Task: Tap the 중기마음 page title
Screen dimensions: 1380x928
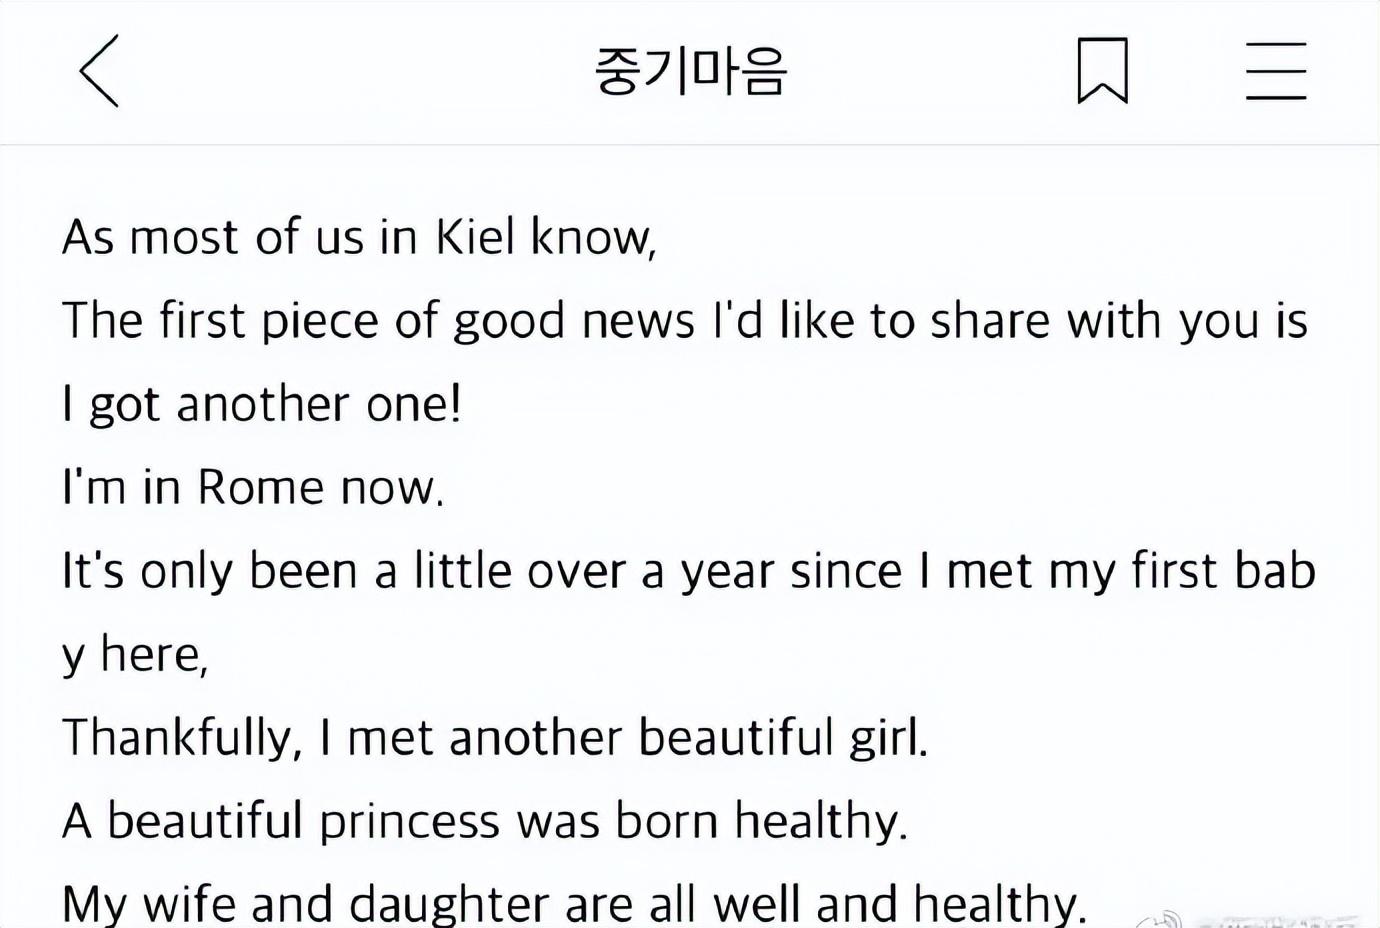Action: 691,71
